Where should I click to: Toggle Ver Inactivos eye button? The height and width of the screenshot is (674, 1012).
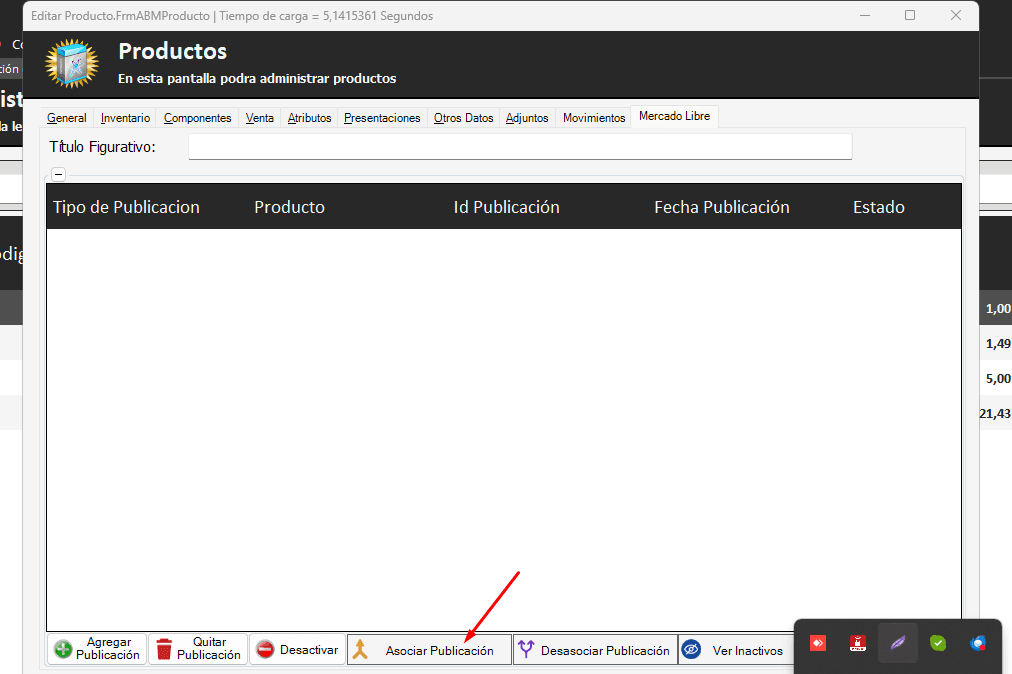coord(735,650)
